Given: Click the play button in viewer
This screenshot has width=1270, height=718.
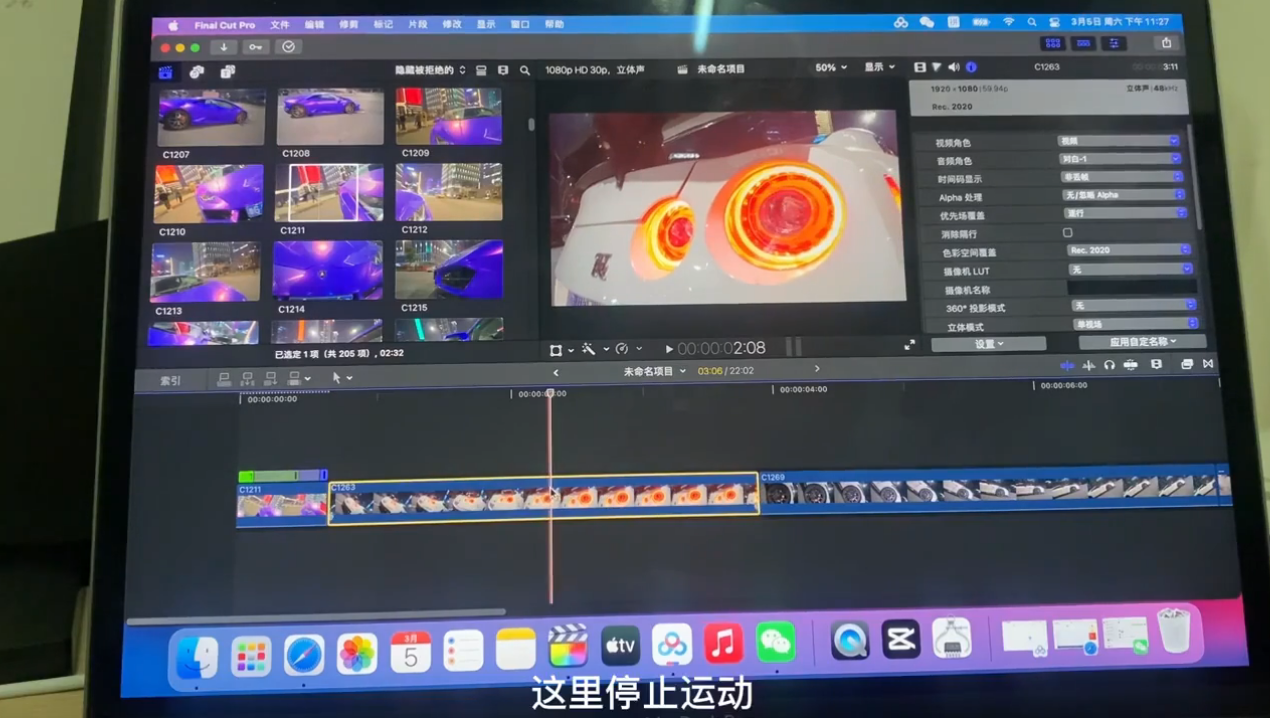Looking at the screenshot, I should pyautogui.click(x=669, y=349).
